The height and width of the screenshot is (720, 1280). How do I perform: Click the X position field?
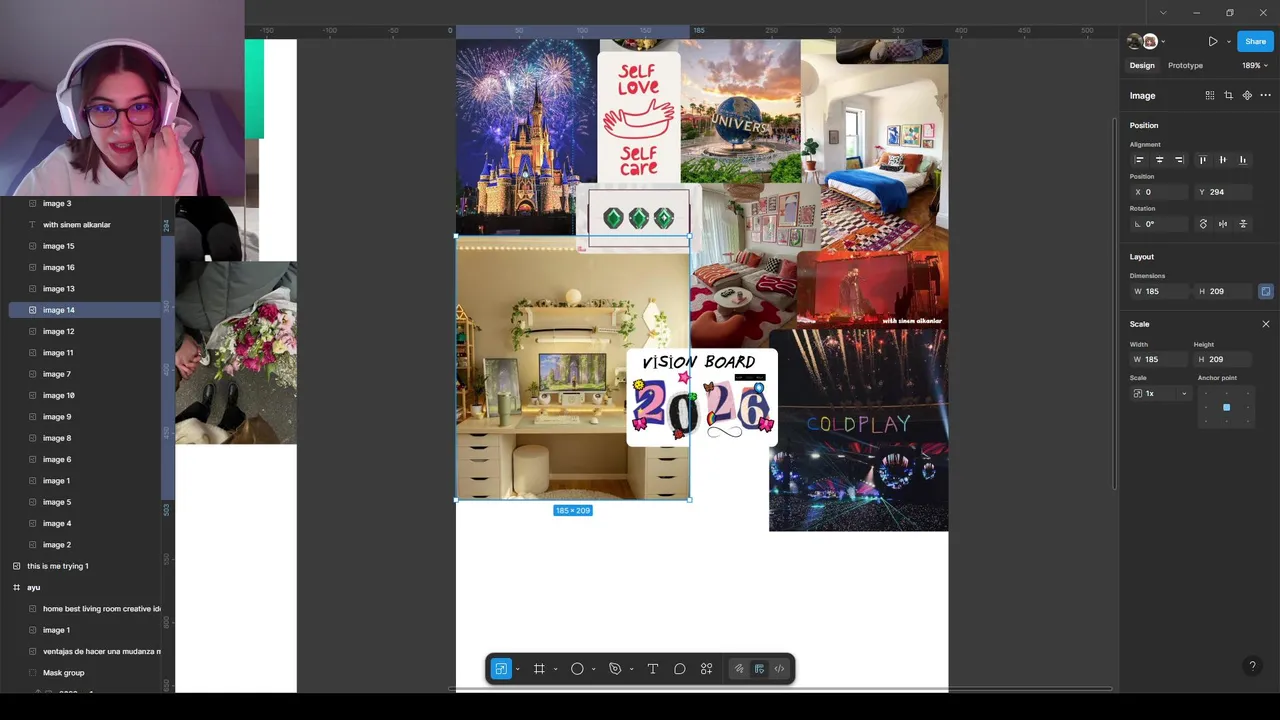(1161, 192)
